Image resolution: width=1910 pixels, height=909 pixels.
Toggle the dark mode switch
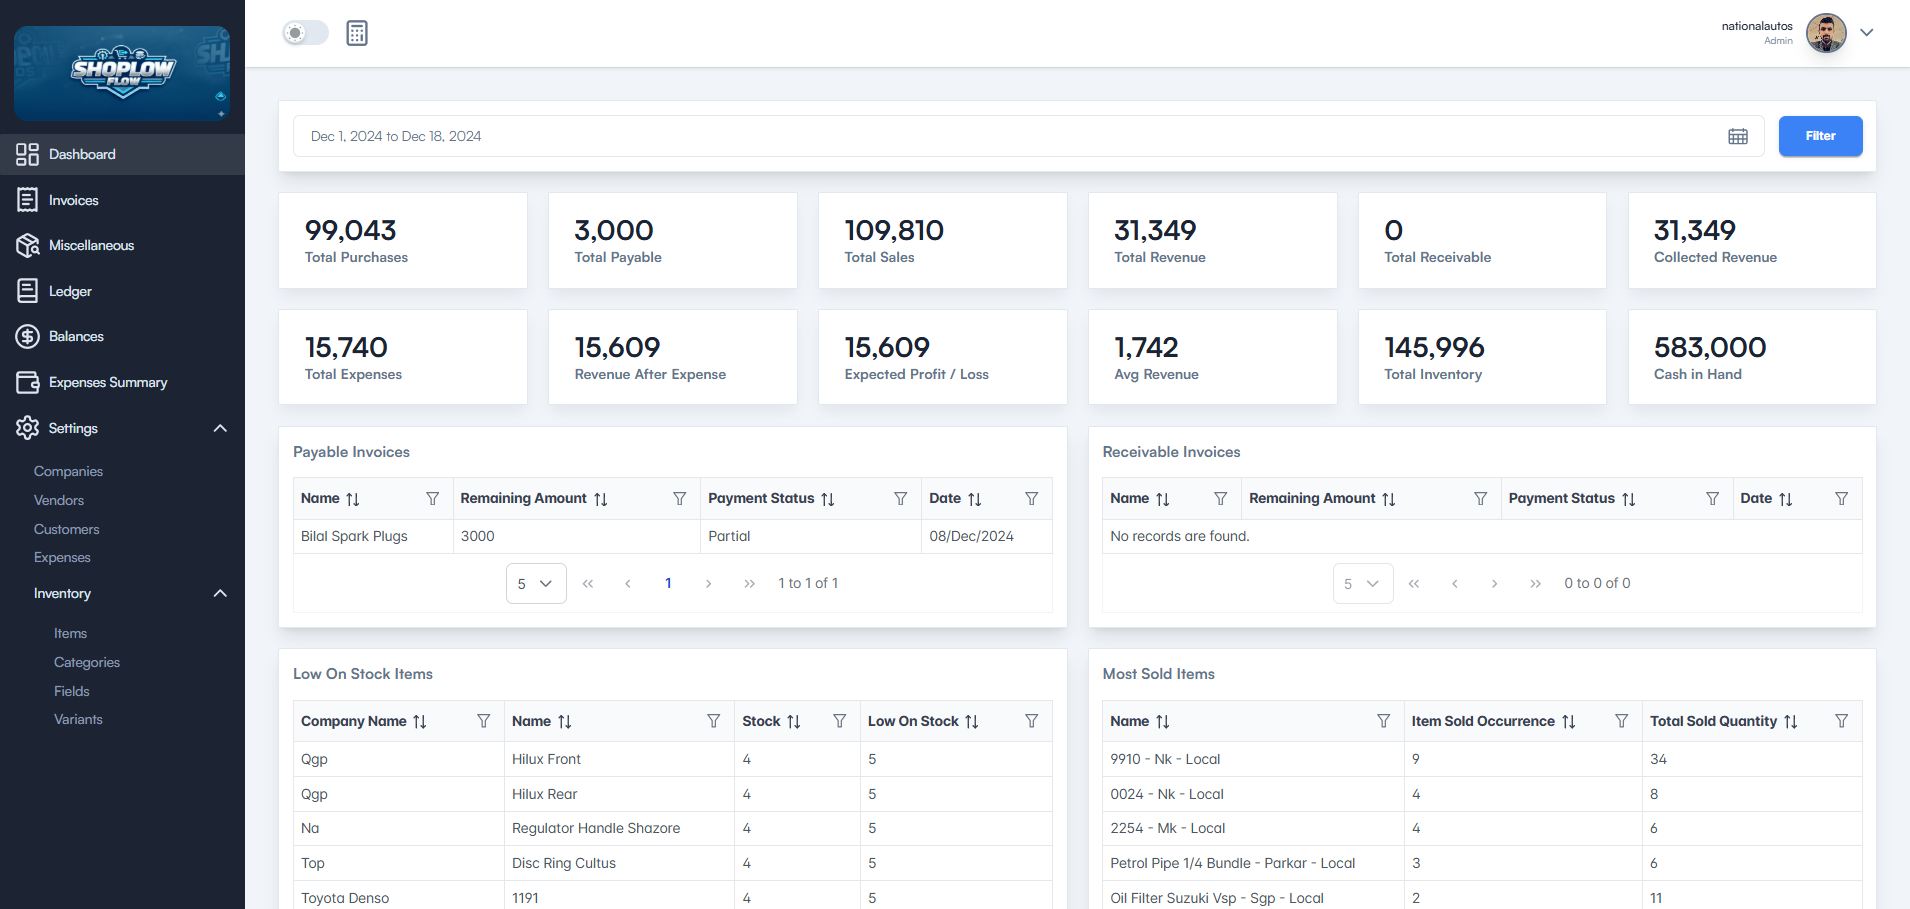[305, 33]
